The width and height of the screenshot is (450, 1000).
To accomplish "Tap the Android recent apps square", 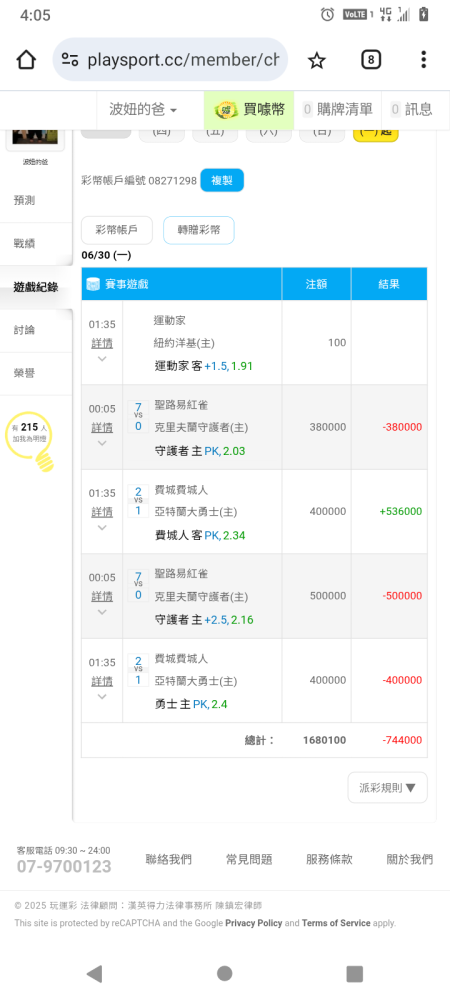I will point(354,973).
